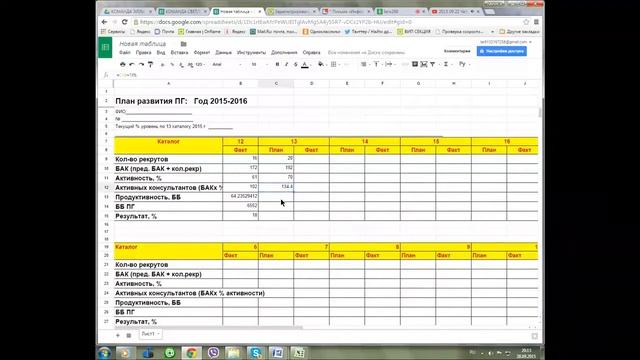The width and height of the screenshot is (640, 360).
Task: Switch to the active Новая таблица tab
Action: 237,11
